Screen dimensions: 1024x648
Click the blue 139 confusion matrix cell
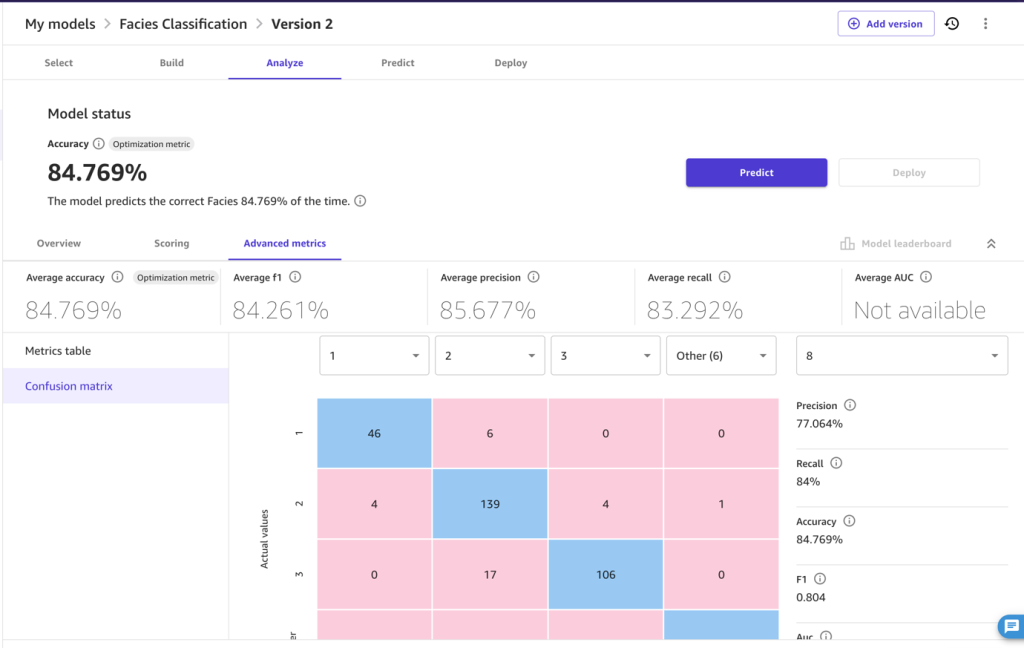490,504
